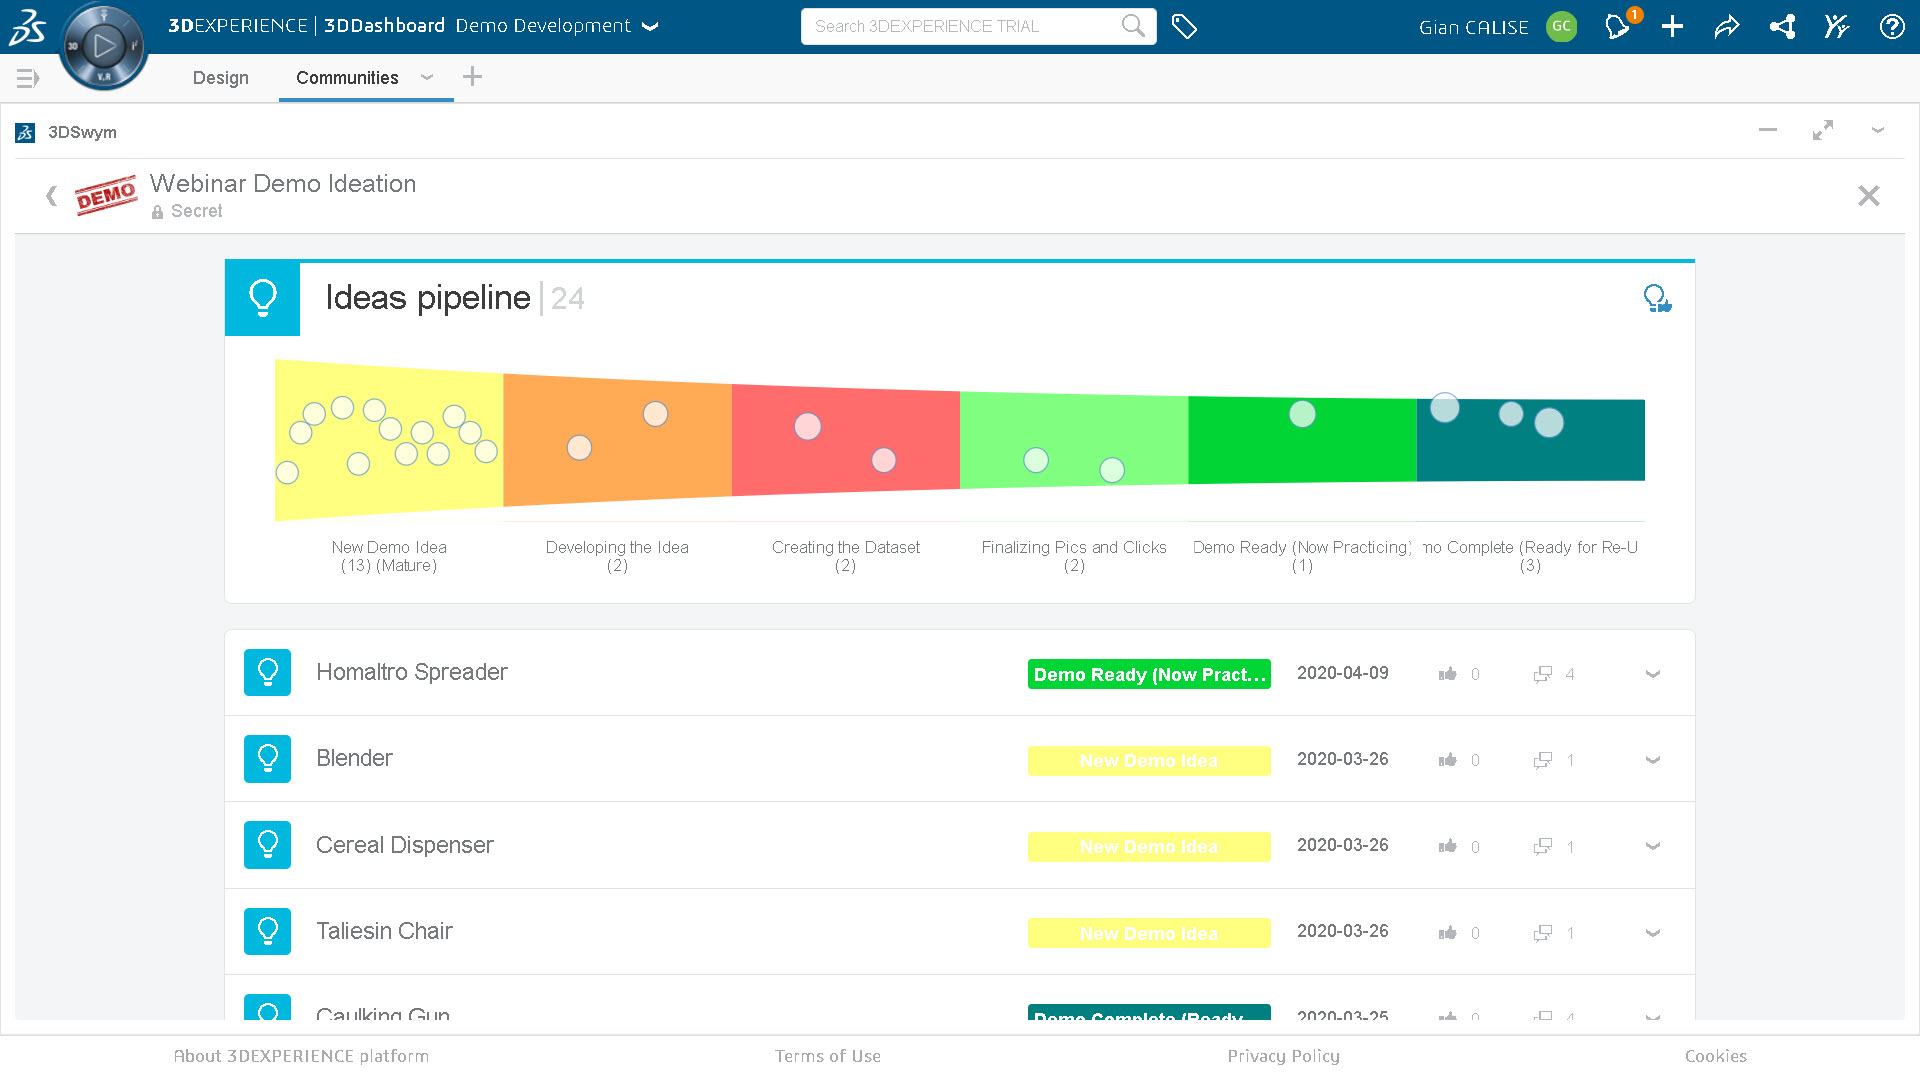Click the plus icon to add content
Image resolution: width=1920 pixels, height=1080 pixels.
tap(1672, 27)
